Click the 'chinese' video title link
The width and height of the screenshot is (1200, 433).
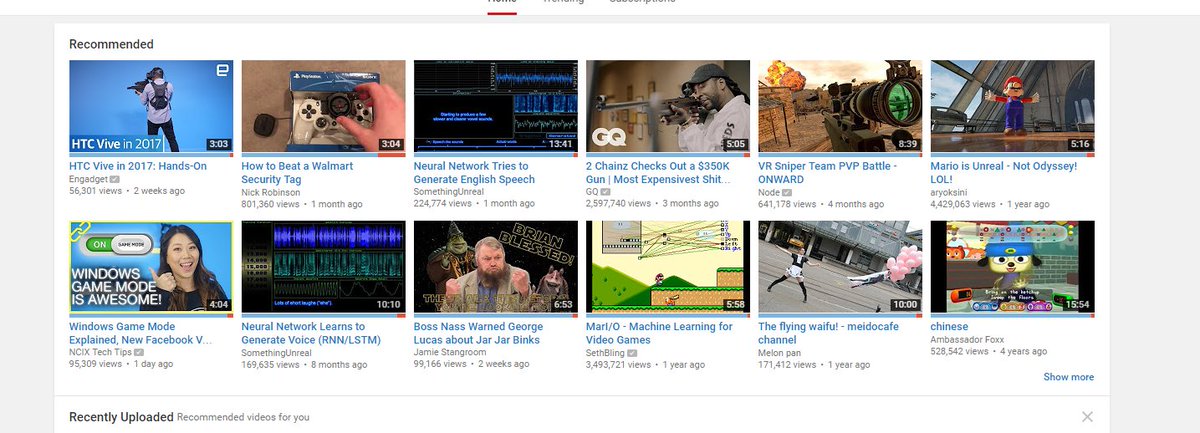pos(951,327)
